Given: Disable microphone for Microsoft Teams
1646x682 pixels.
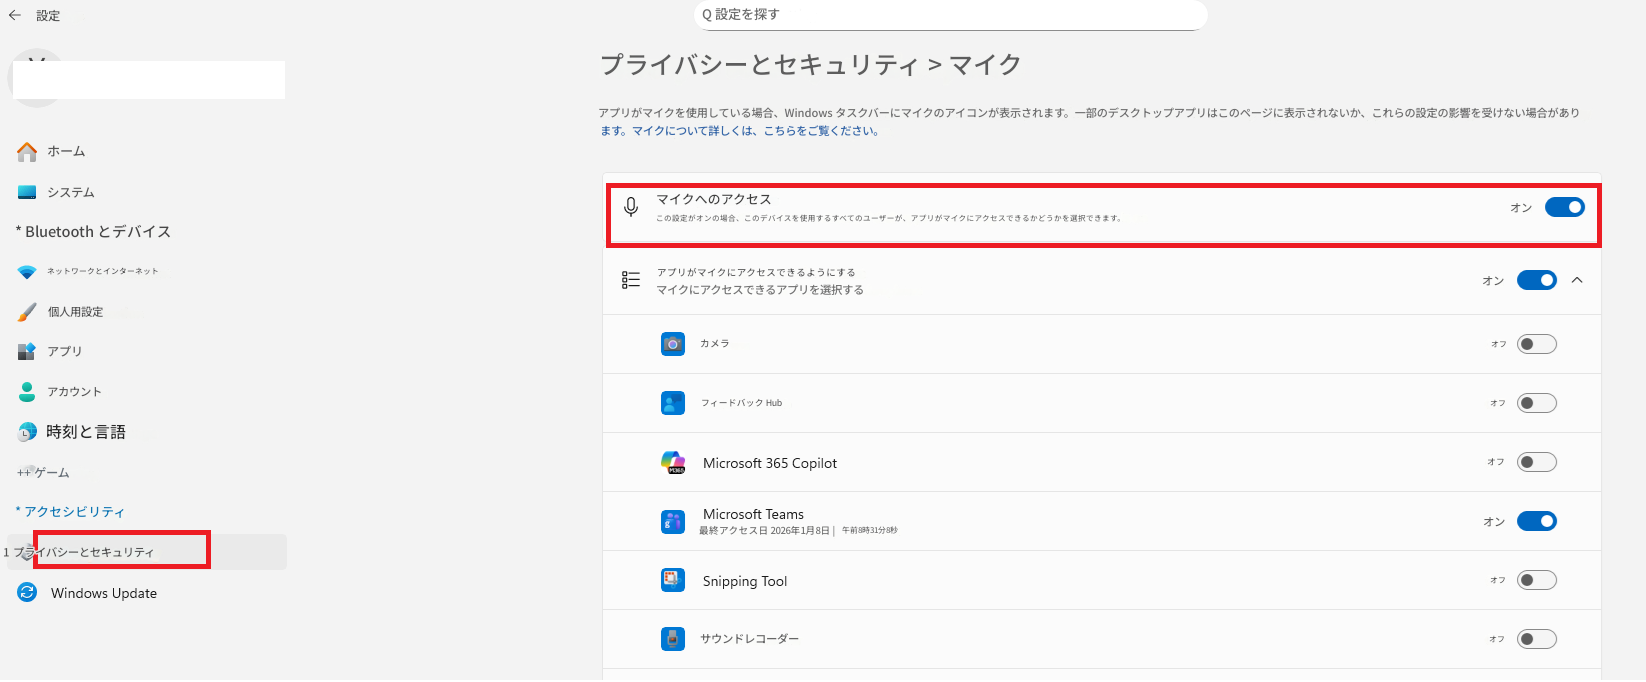Looking at the screenshot, I should click(x=1537, y=521).
